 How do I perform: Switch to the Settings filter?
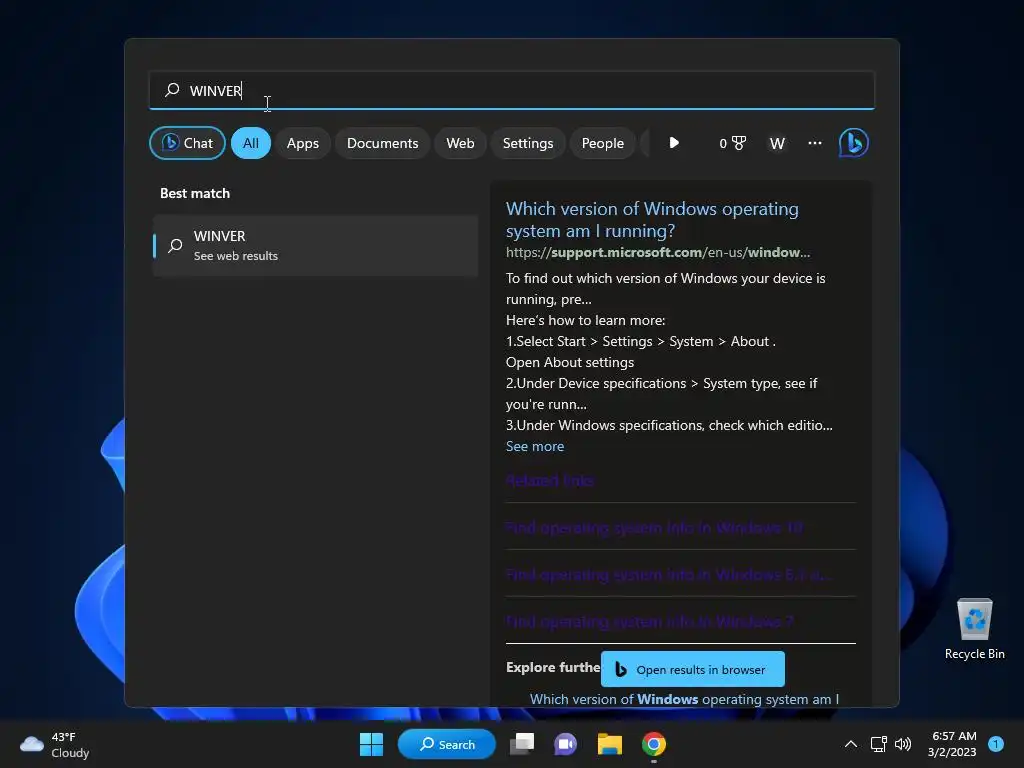528,143
